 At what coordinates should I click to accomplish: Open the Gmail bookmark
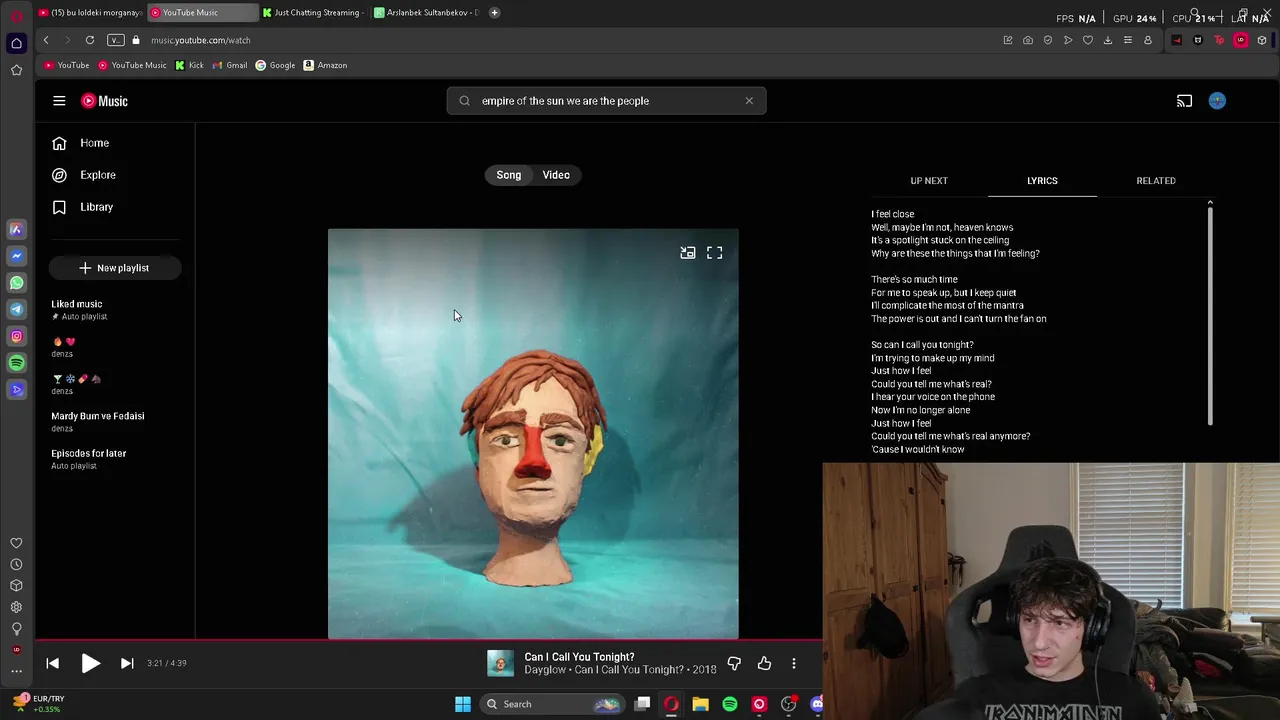pos(230,65)
